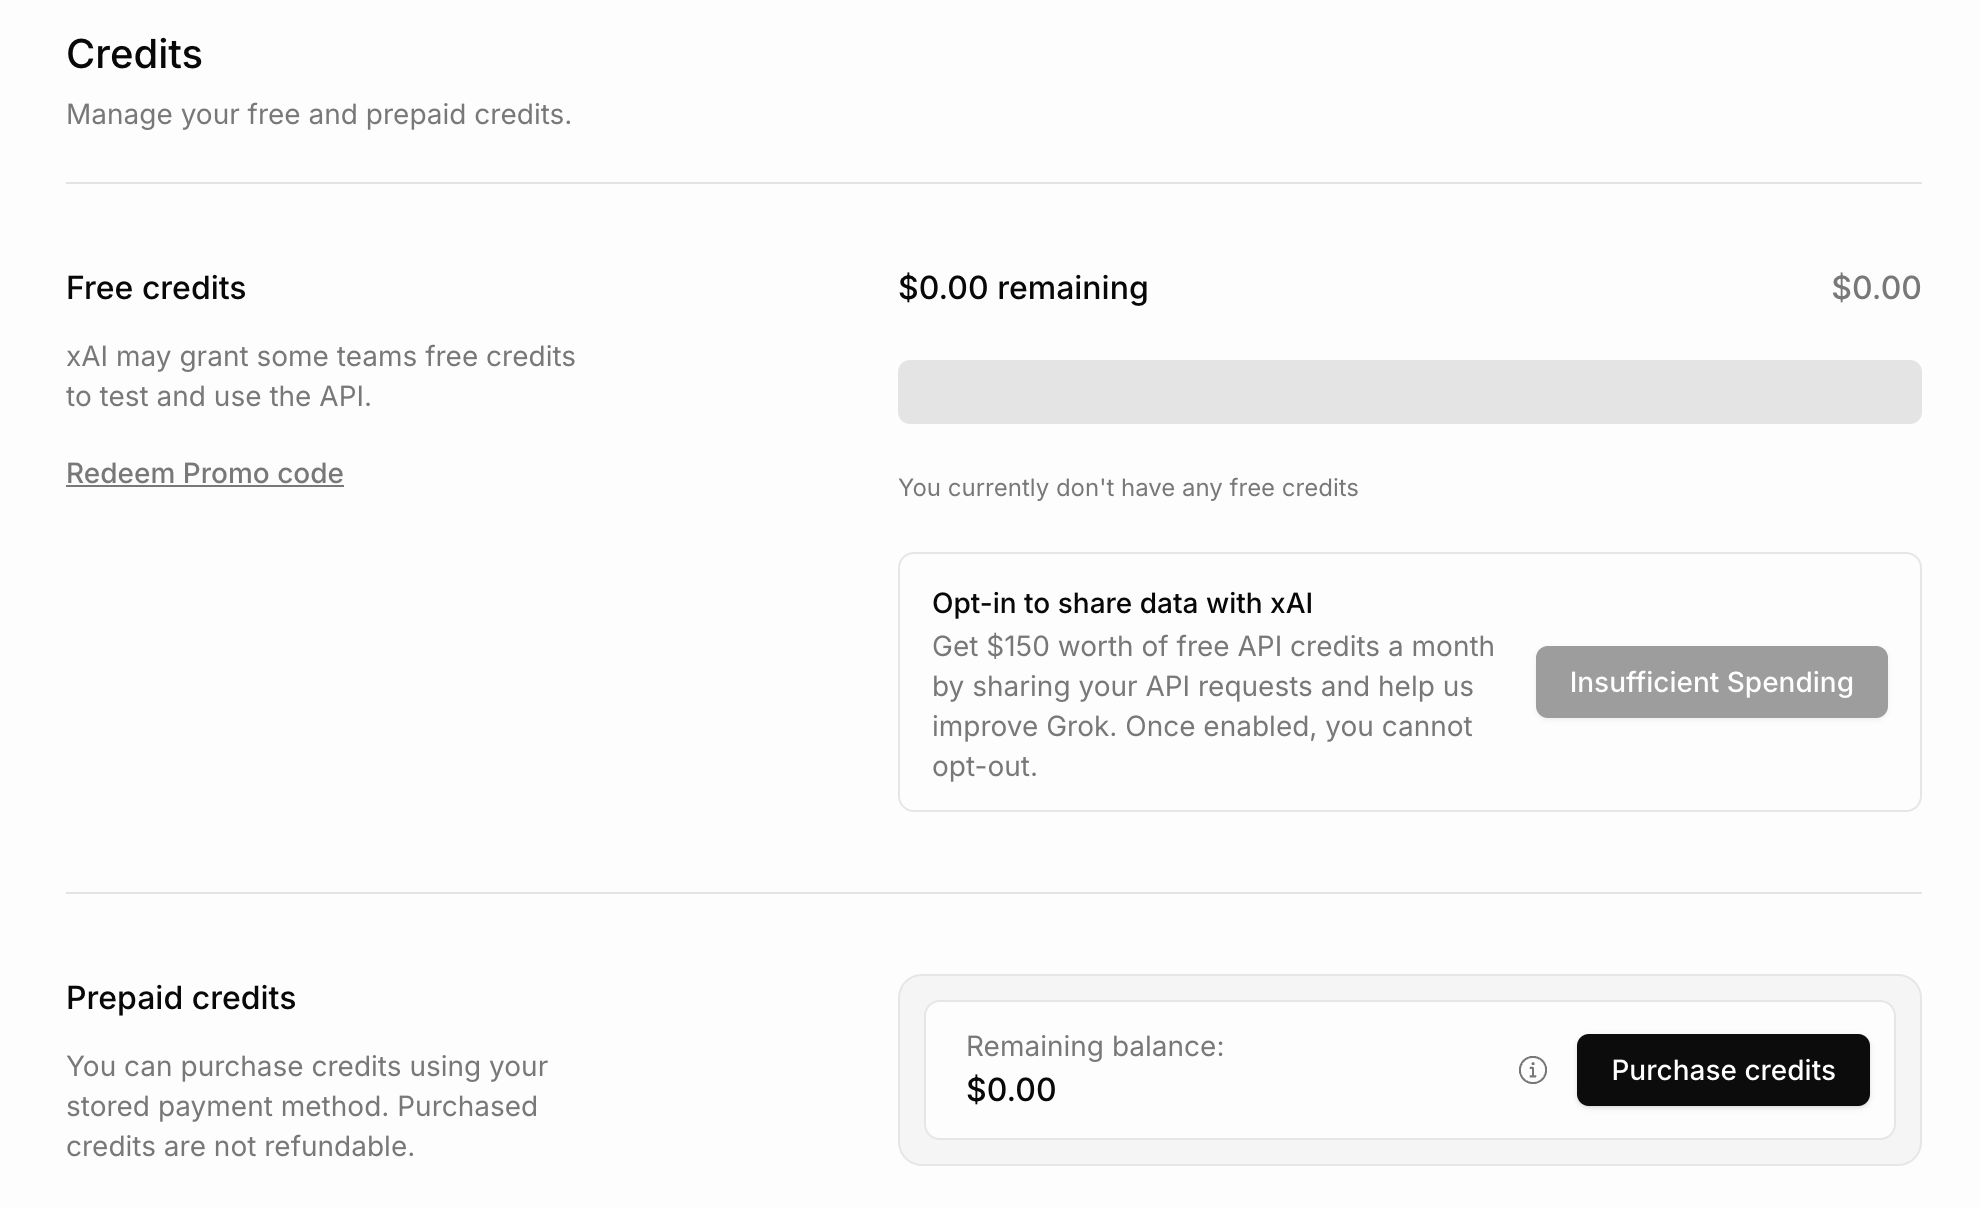This screenshot has height=1208, width=1980.
Task: Click the Prepaid credits section title
Action: [181, 998]
